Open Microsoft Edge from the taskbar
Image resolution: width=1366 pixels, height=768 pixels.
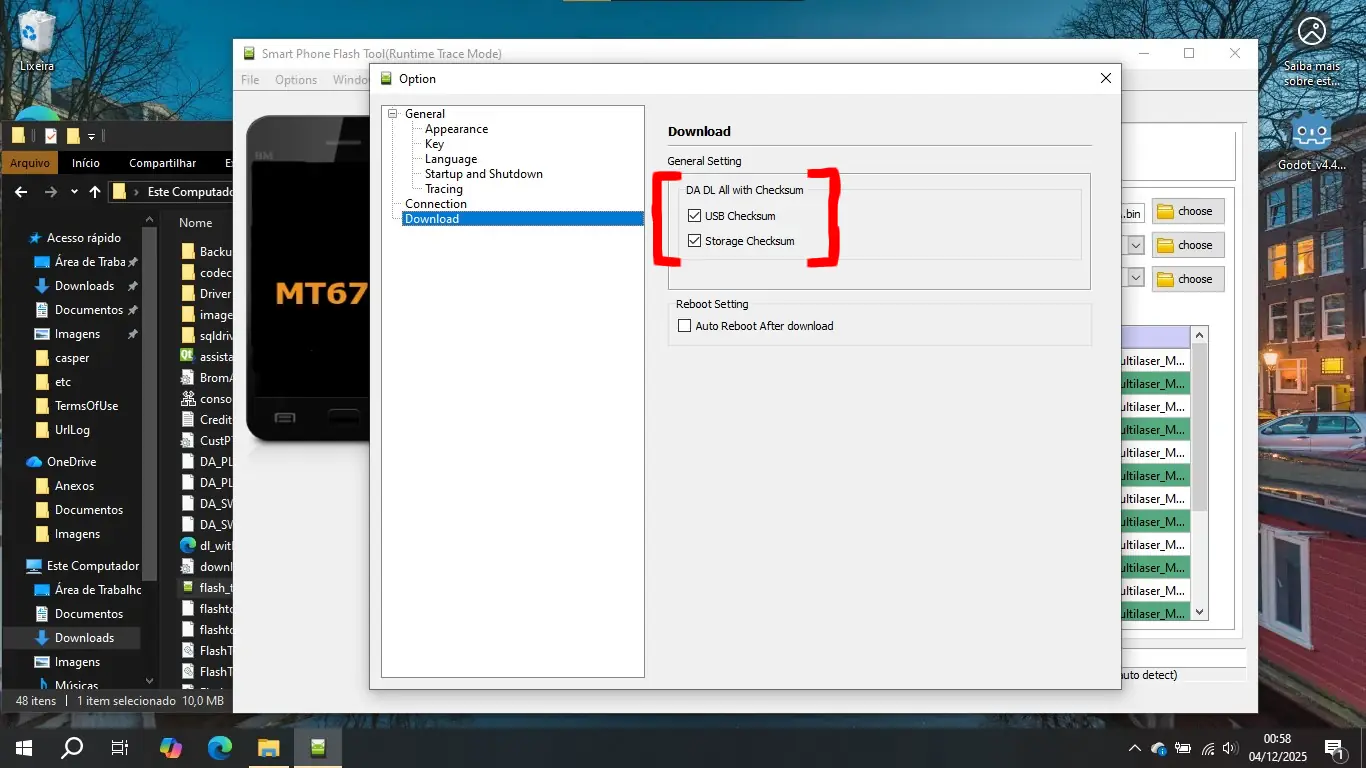220,747
